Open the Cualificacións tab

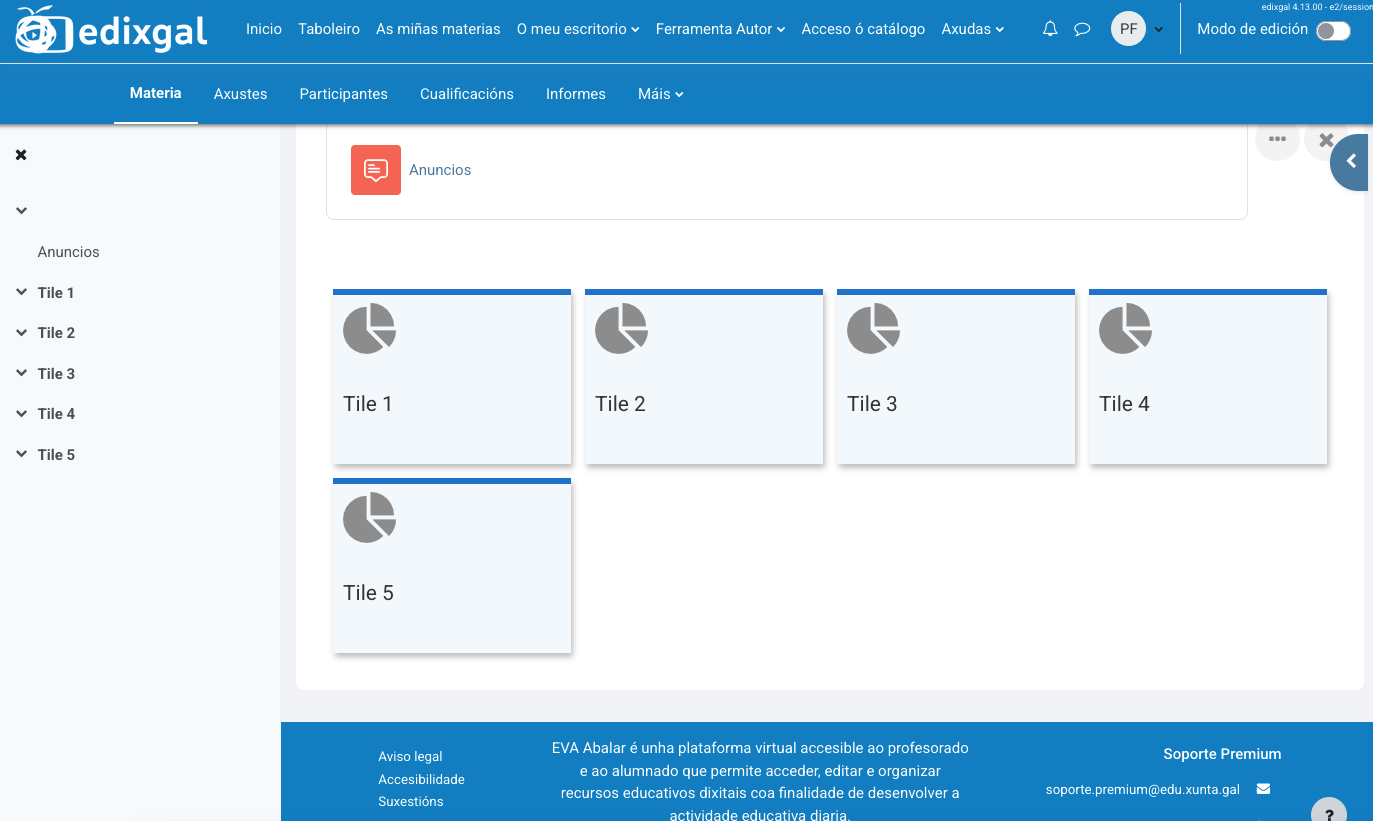point(466,94)
